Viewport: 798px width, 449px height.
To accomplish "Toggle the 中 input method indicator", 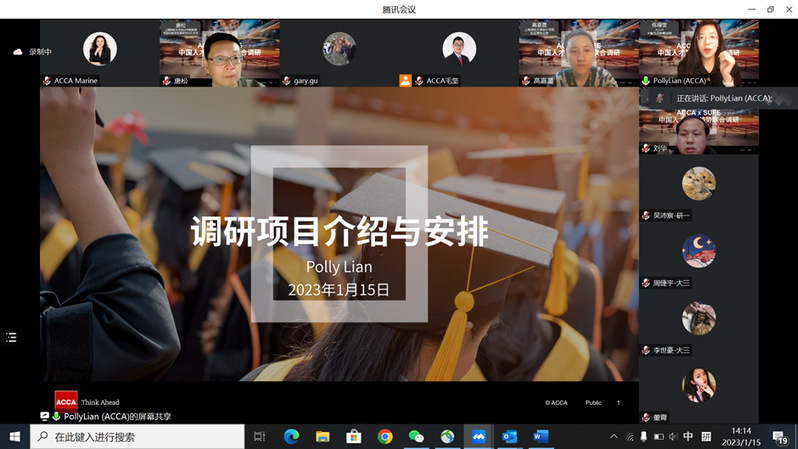I will [x=688, y=436].
